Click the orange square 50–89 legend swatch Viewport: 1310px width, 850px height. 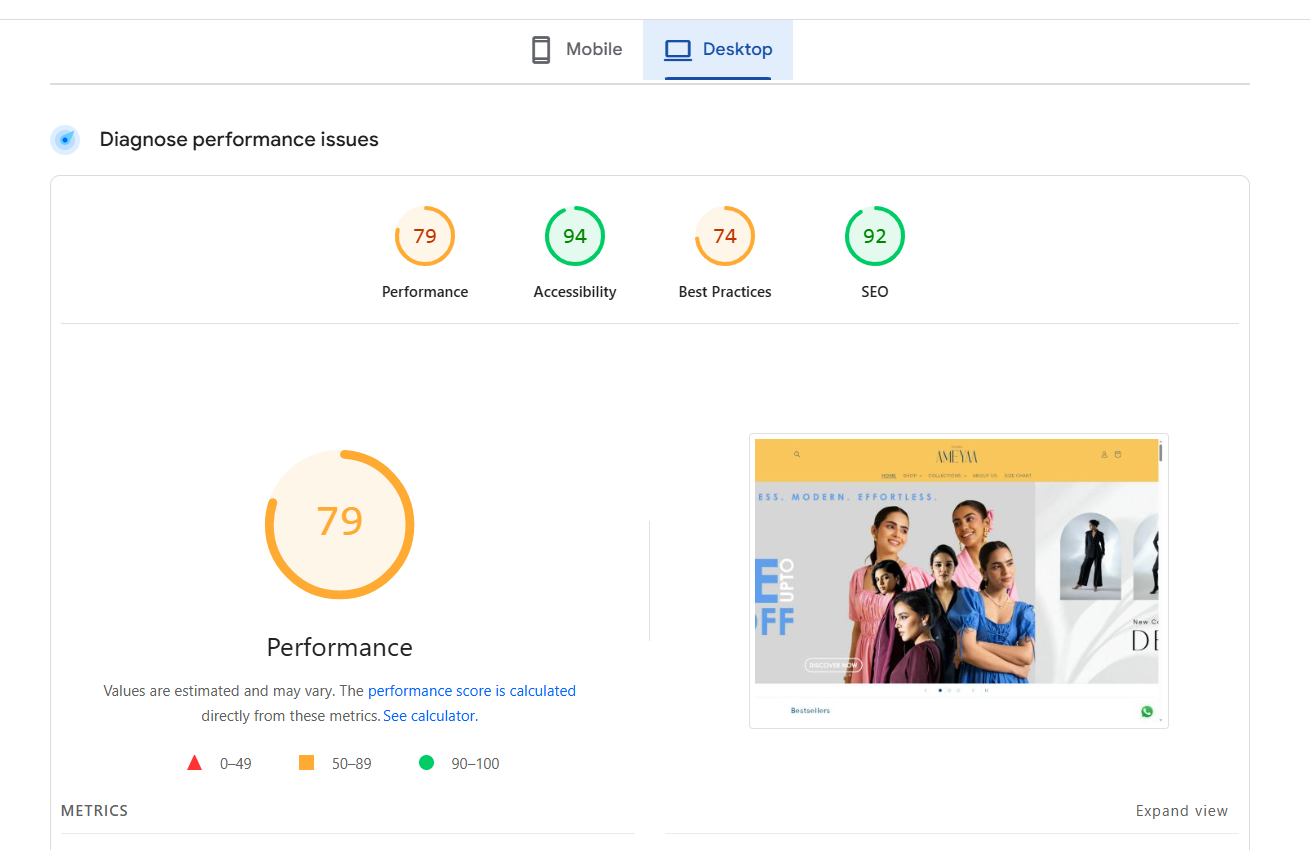[x=307, y=763]
